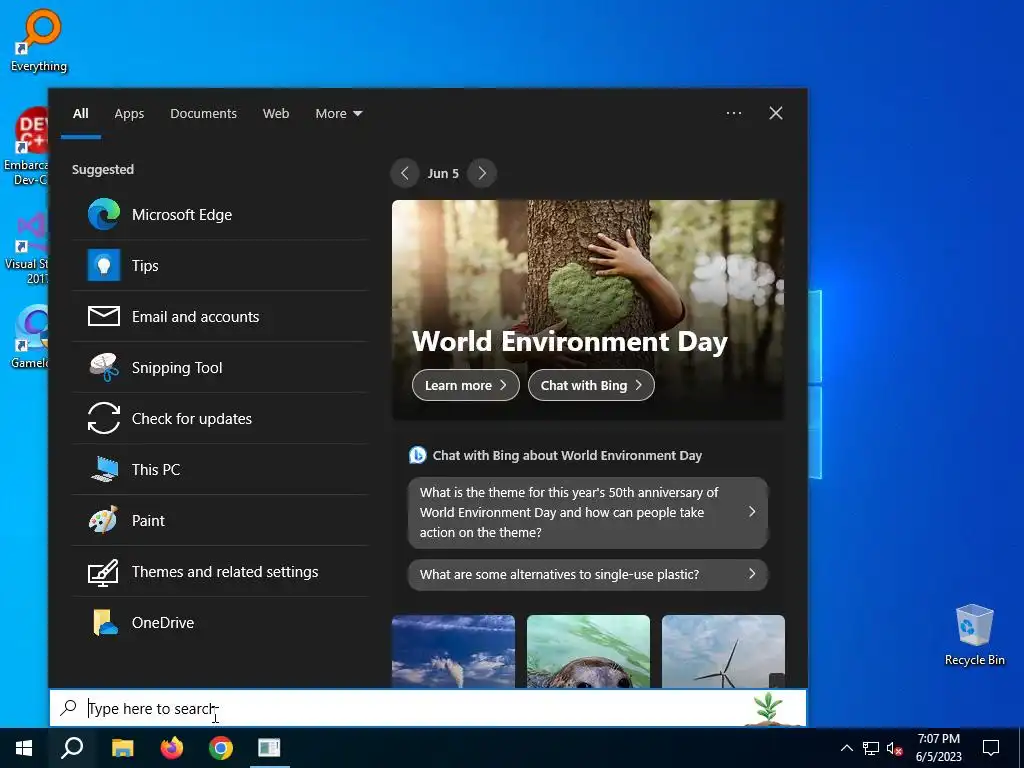This screenshot has height=768, width=1024.
Task: Open the seal animal thumbnail
Action: 588,651
